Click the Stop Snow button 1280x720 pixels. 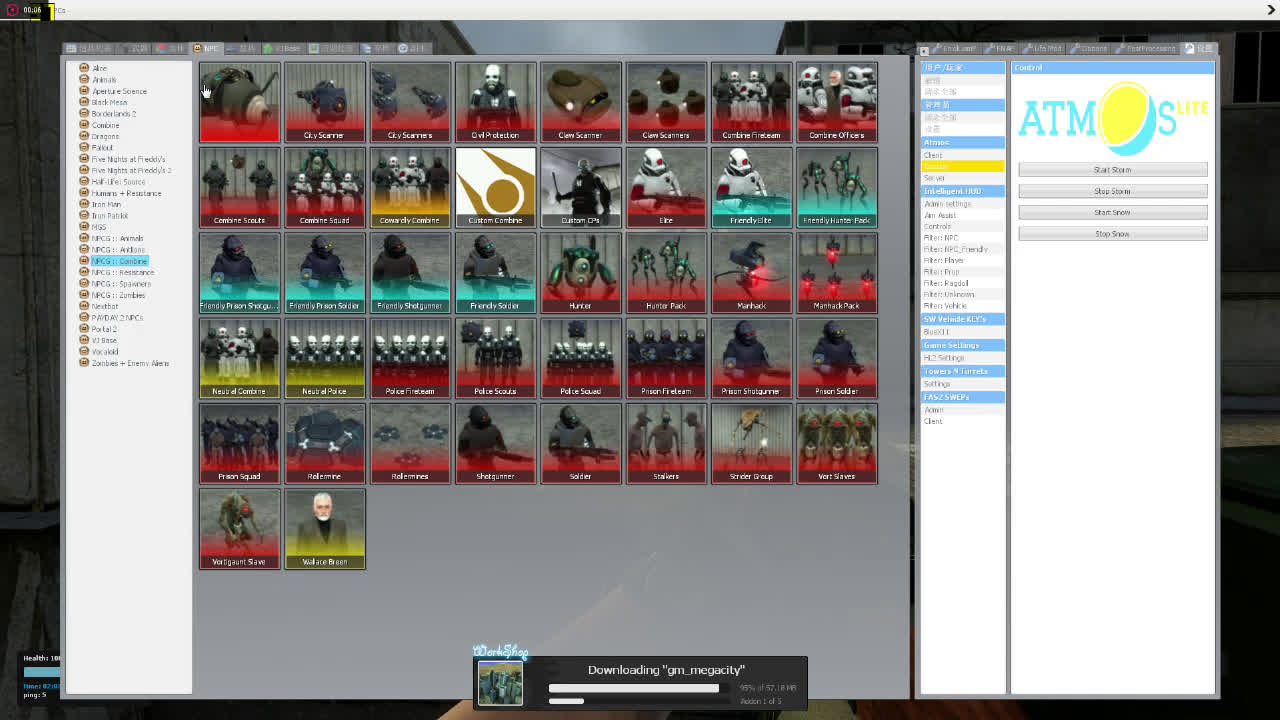(x=1112, y=234)
